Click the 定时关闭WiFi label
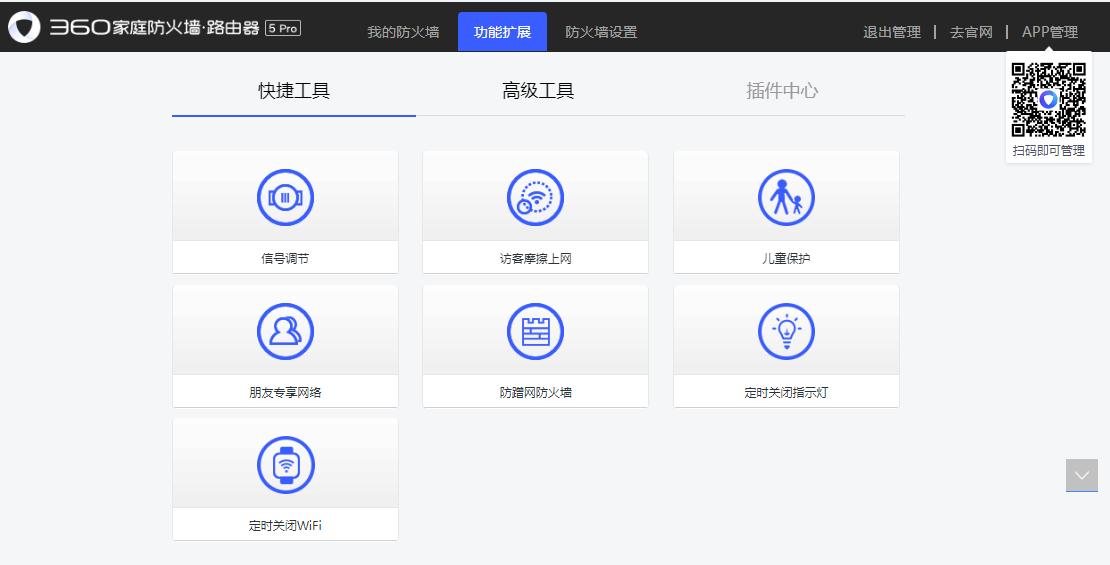This screenshot has height=565, width=1110. [x=285, y=525]
